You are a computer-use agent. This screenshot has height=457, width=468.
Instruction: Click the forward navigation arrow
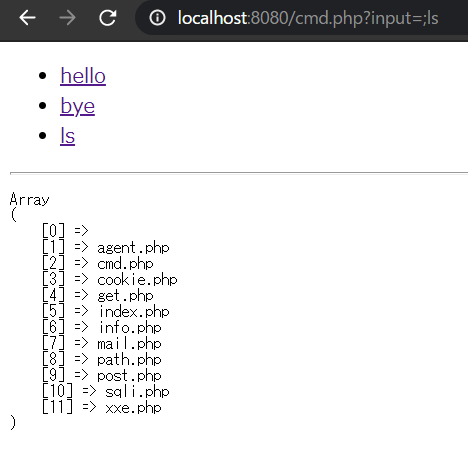tap(67, 18)
